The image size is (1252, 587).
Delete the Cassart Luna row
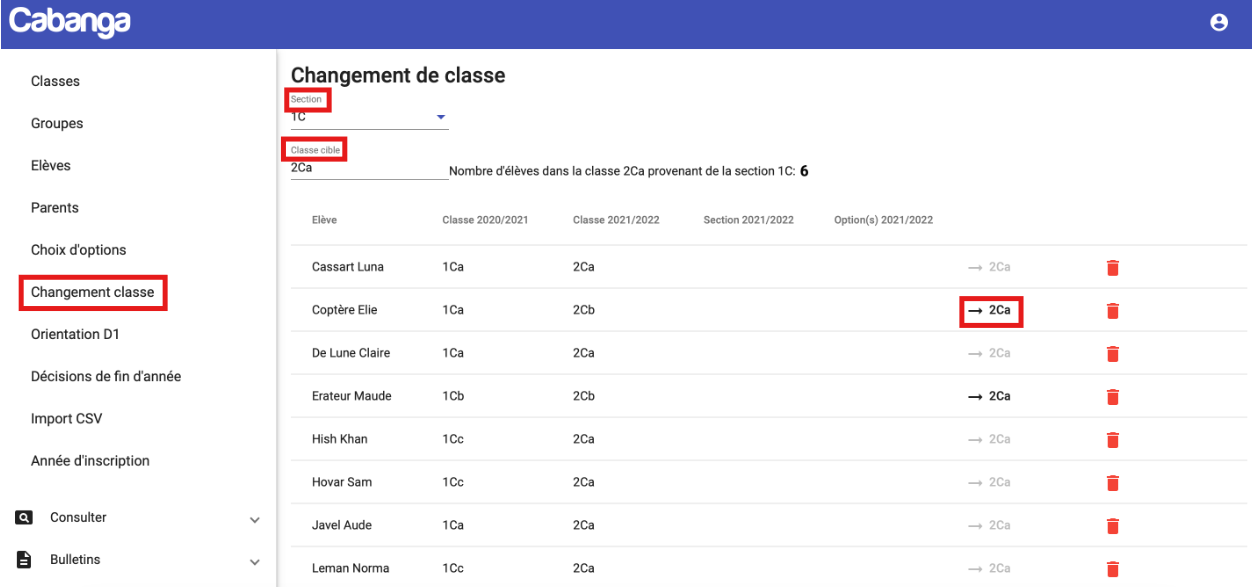[1112, 267]
